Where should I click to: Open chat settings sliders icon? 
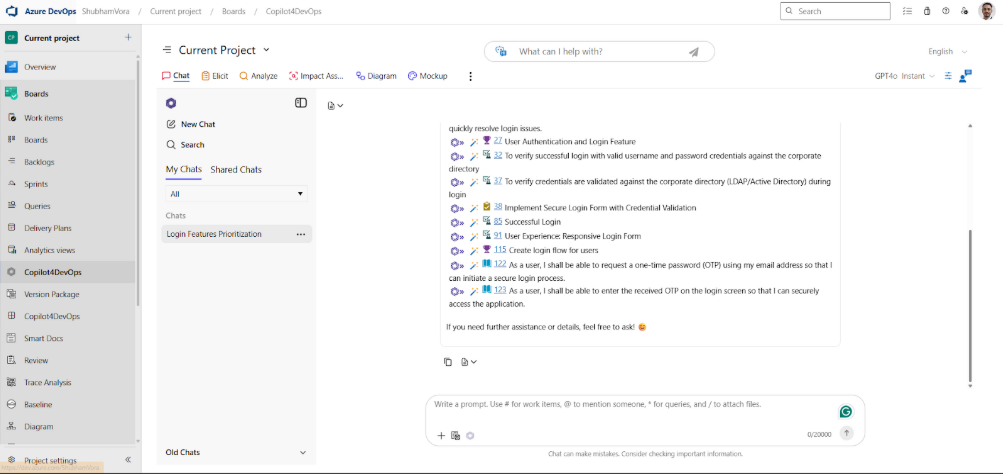pyautogui.click(x=948, y=76)
